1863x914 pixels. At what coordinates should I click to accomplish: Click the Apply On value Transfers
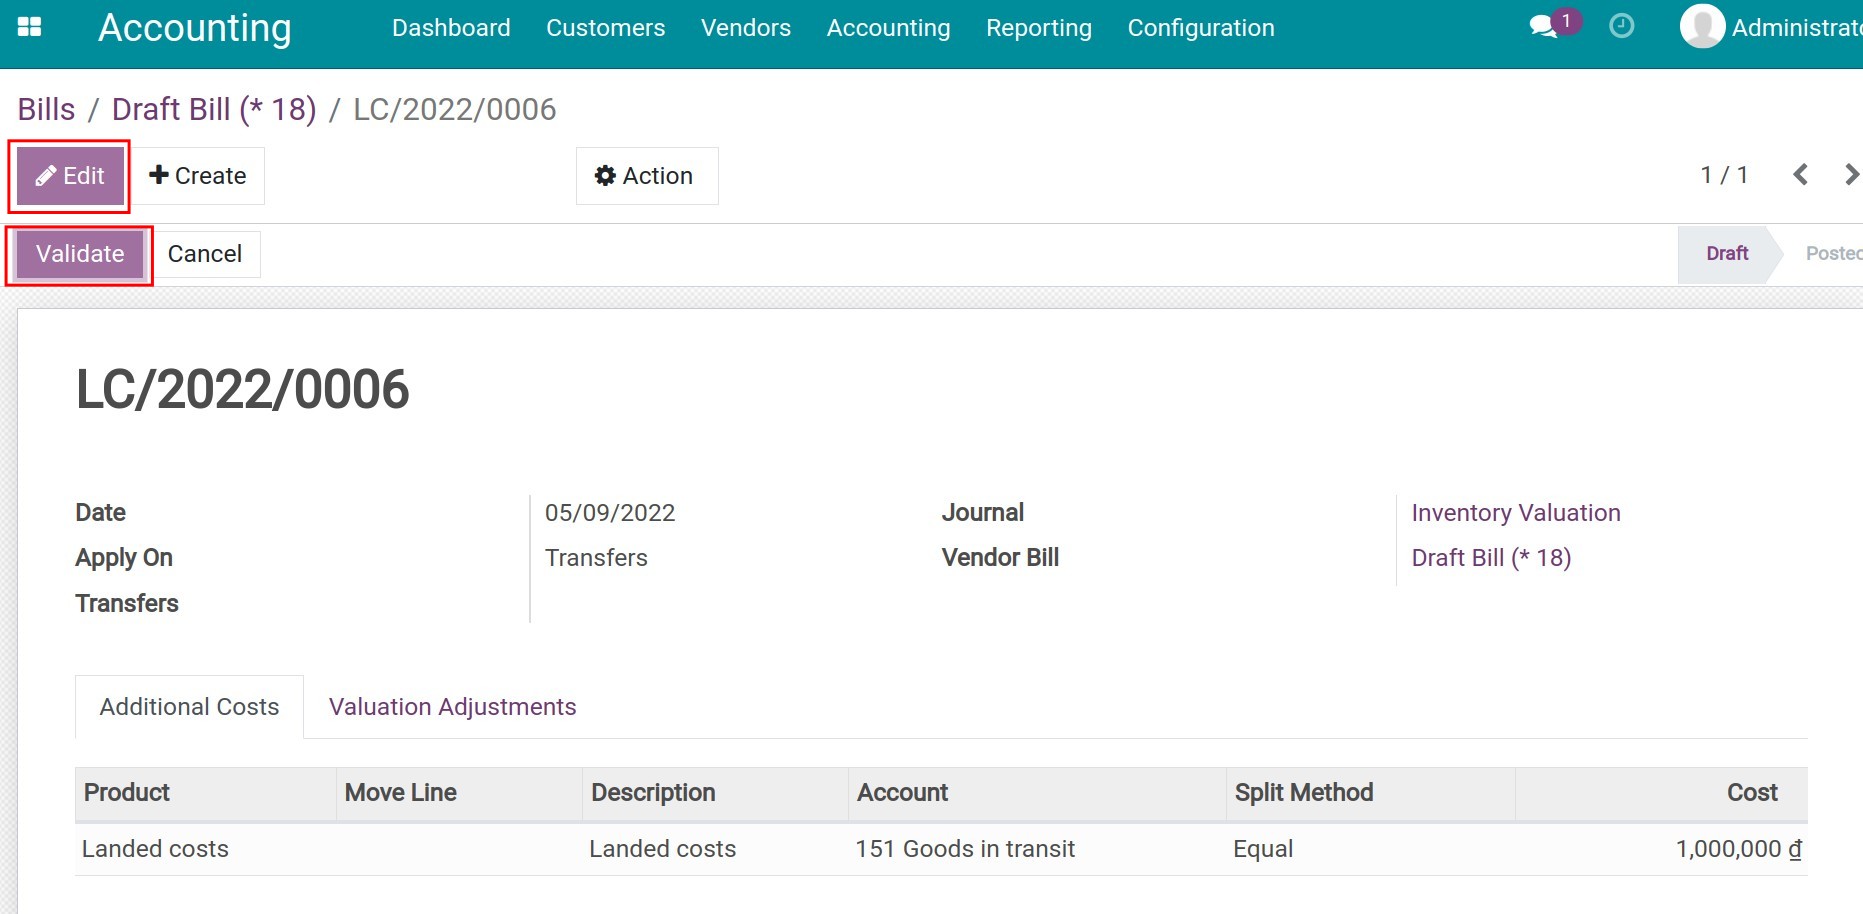pos(596,558)
